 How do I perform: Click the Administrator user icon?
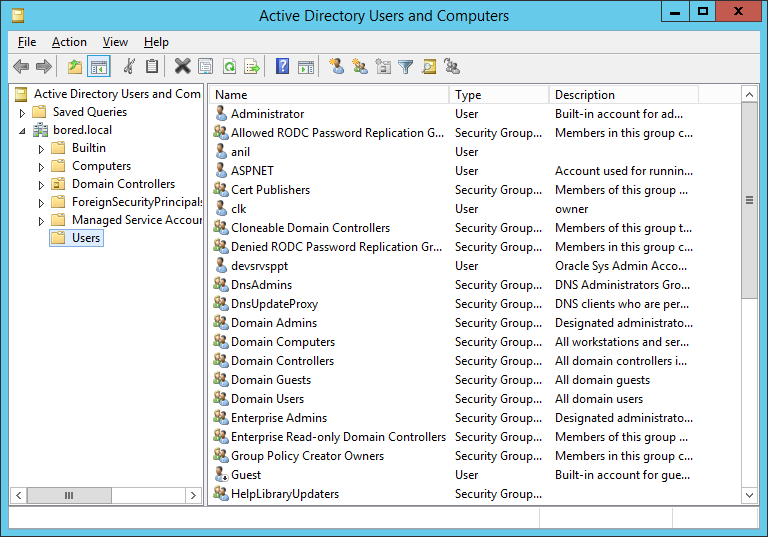click(x=221, y=114)
